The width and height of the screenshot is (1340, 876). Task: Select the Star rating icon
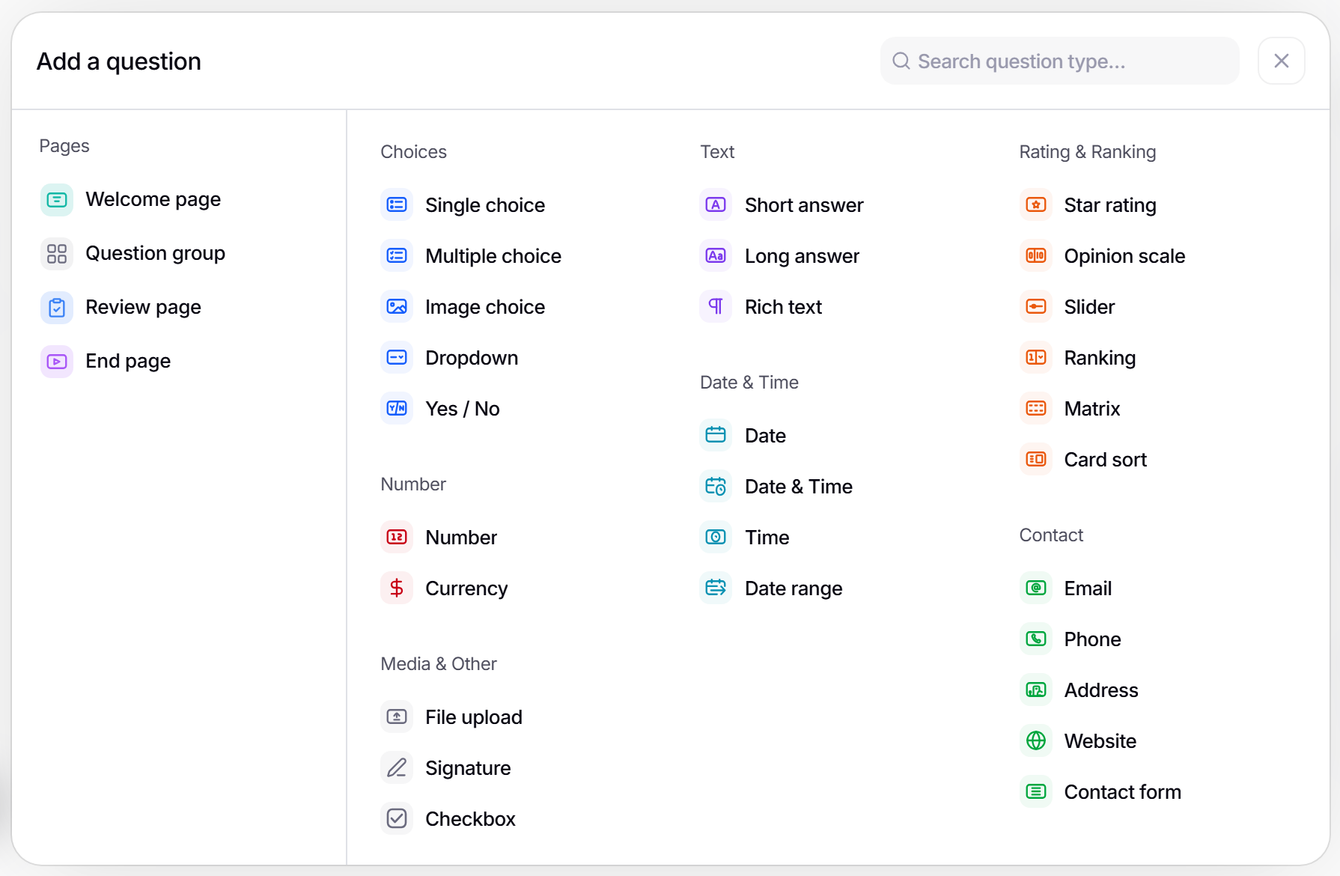click(1036, 205)
